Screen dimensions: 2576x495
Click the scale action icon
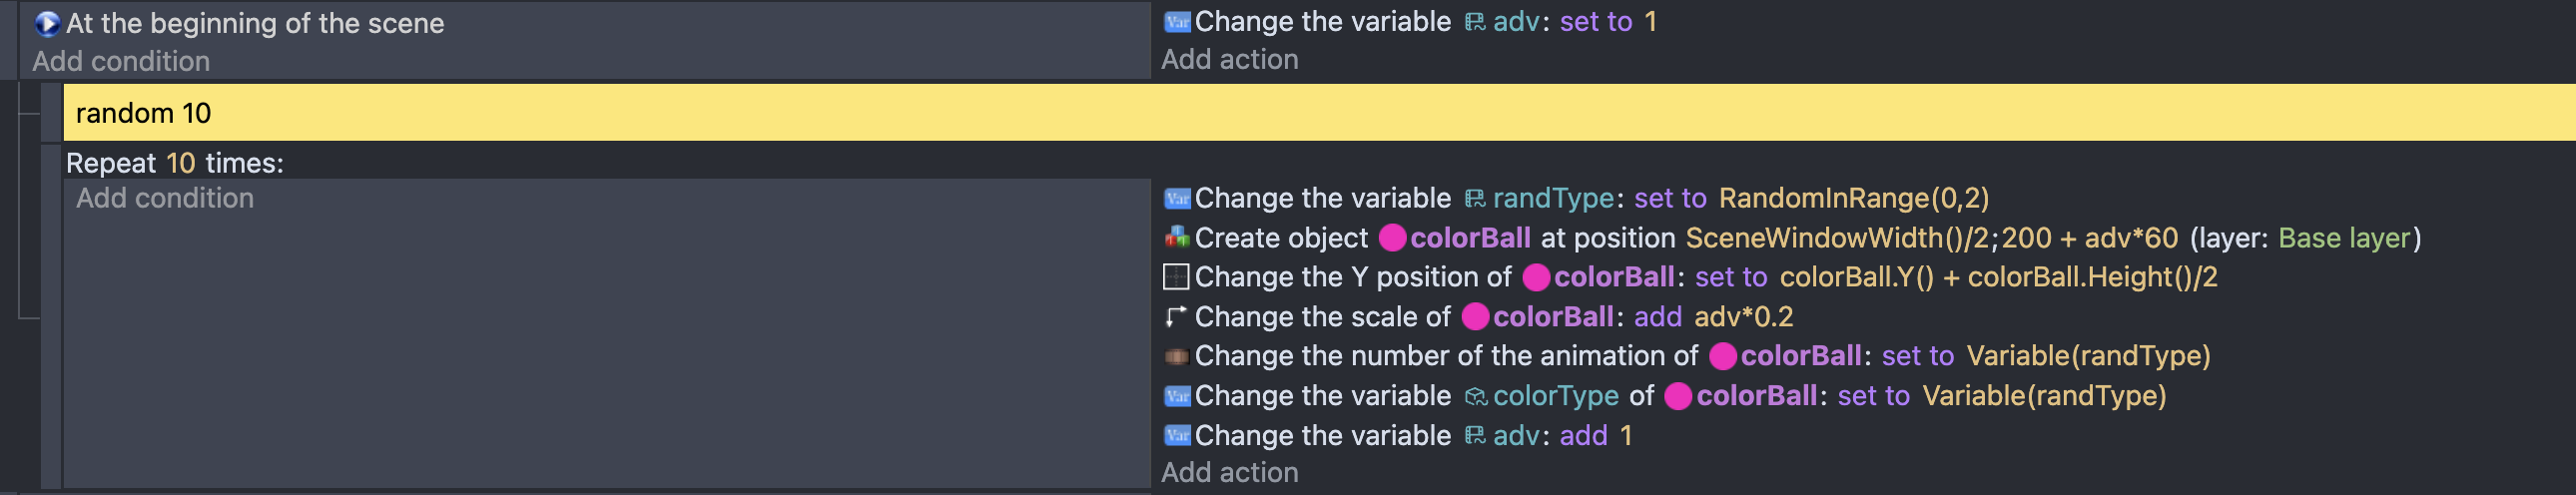tap(1176, 316)
